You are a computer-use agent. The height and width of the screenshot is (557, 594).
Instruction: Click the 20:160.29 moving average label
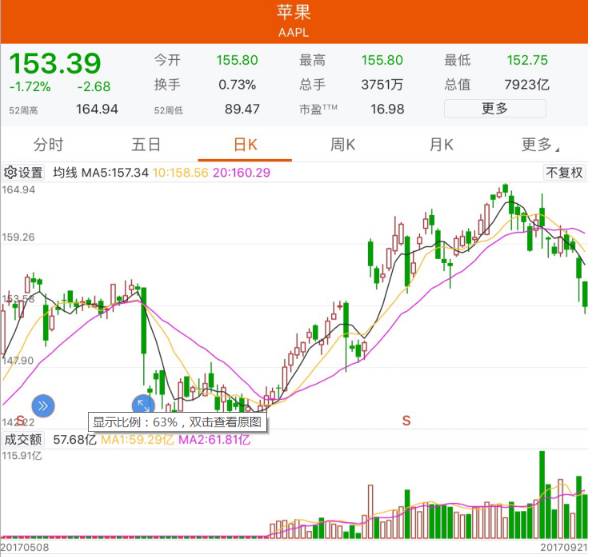pyautogui.click(x=242, y=173)
